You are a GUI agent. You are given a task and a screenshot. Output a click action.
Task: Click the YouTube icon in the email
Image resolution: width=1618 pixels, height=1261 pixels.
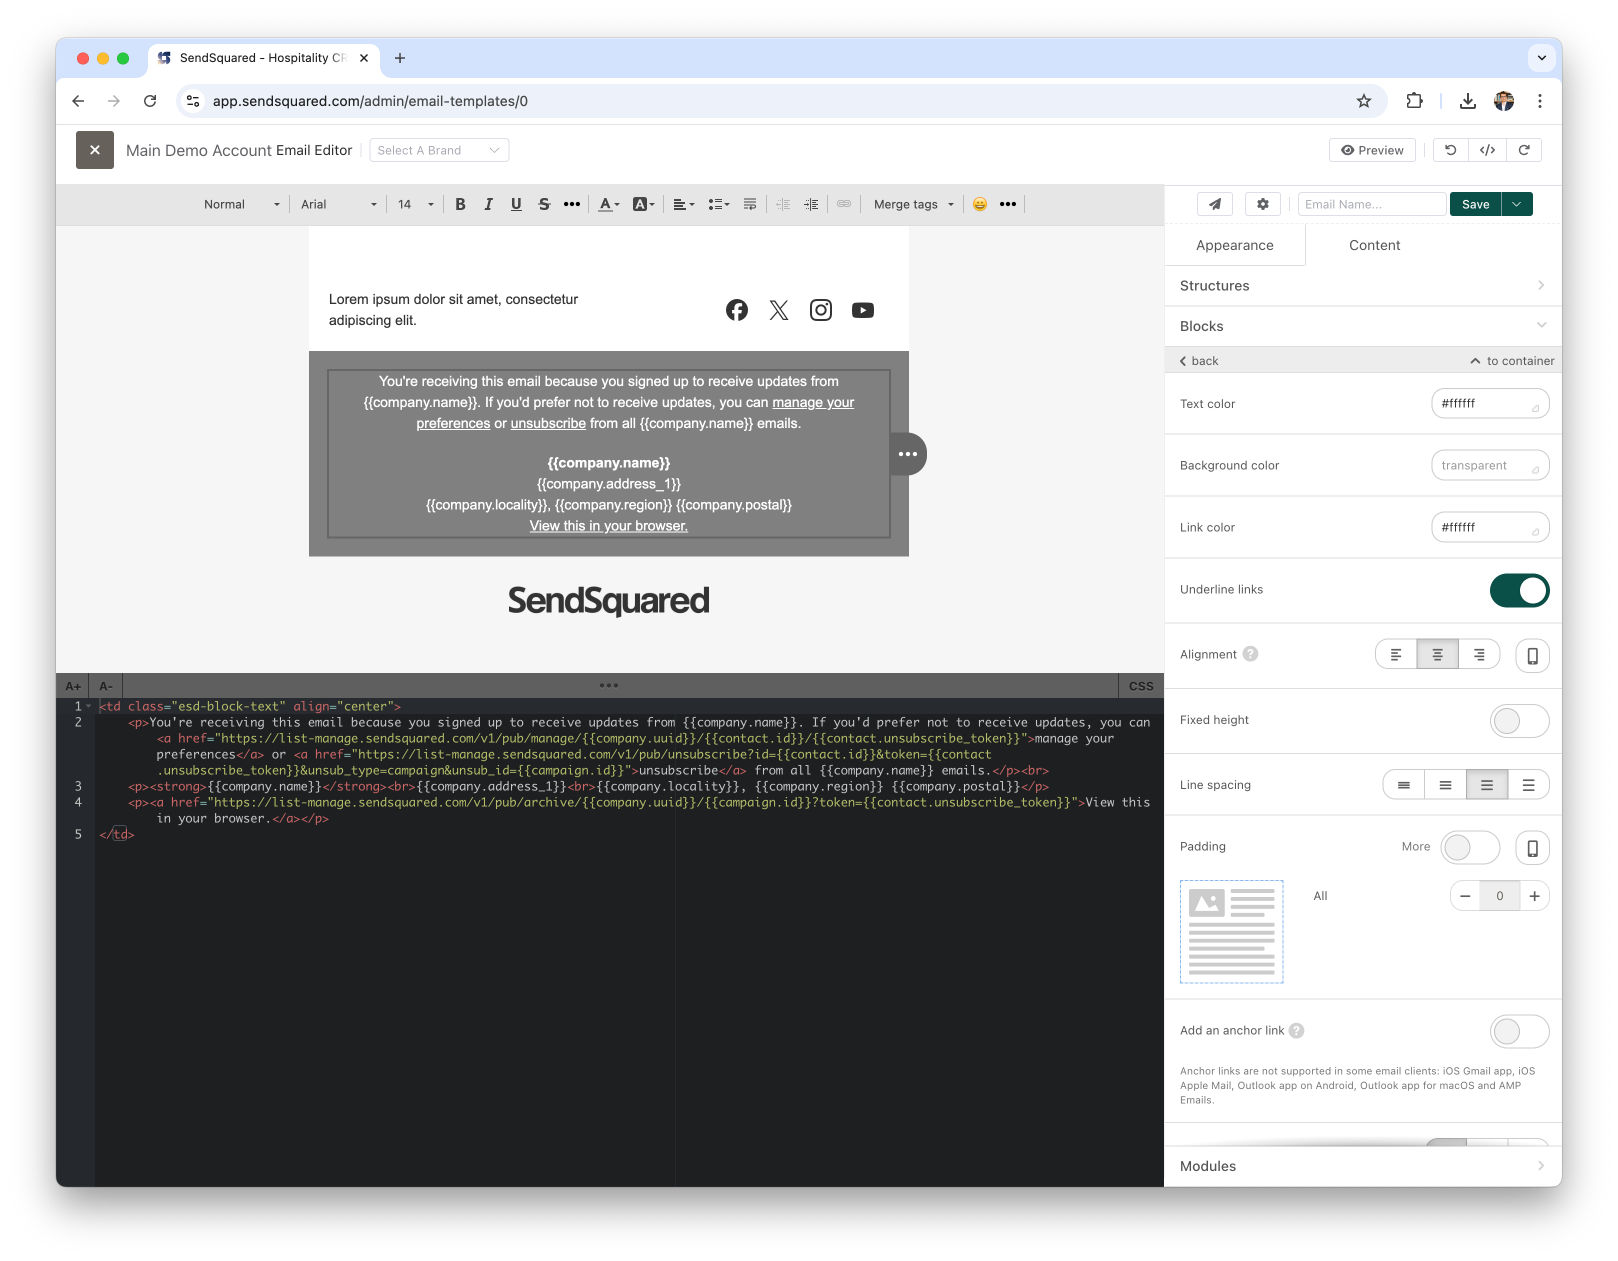[863, 310]
